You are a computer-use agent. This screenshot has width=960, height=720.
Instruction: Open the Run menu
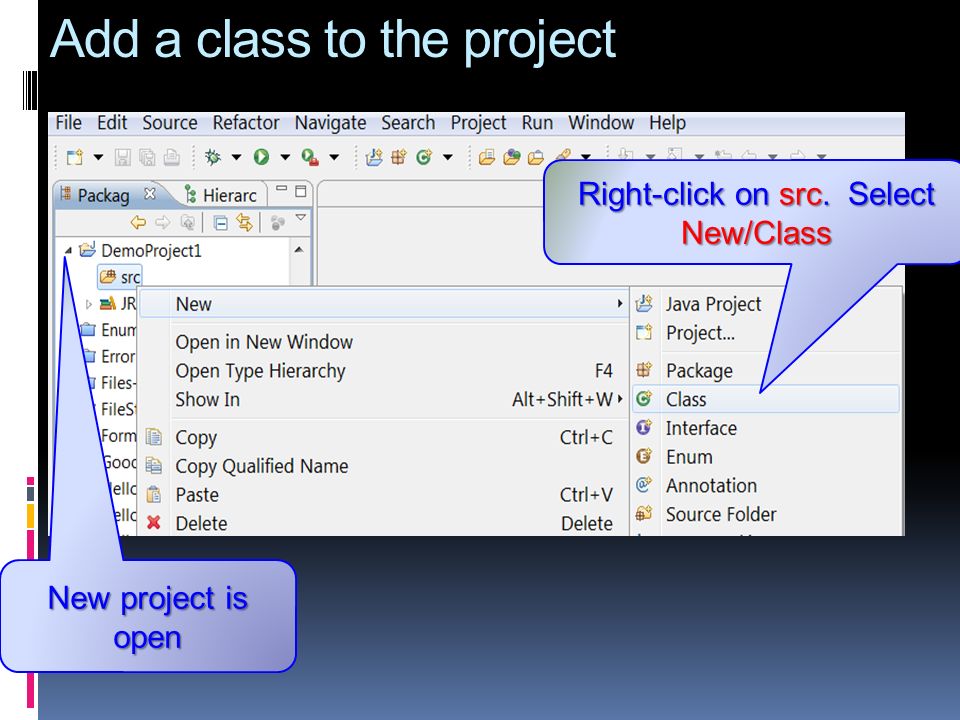tap(537, 122)
